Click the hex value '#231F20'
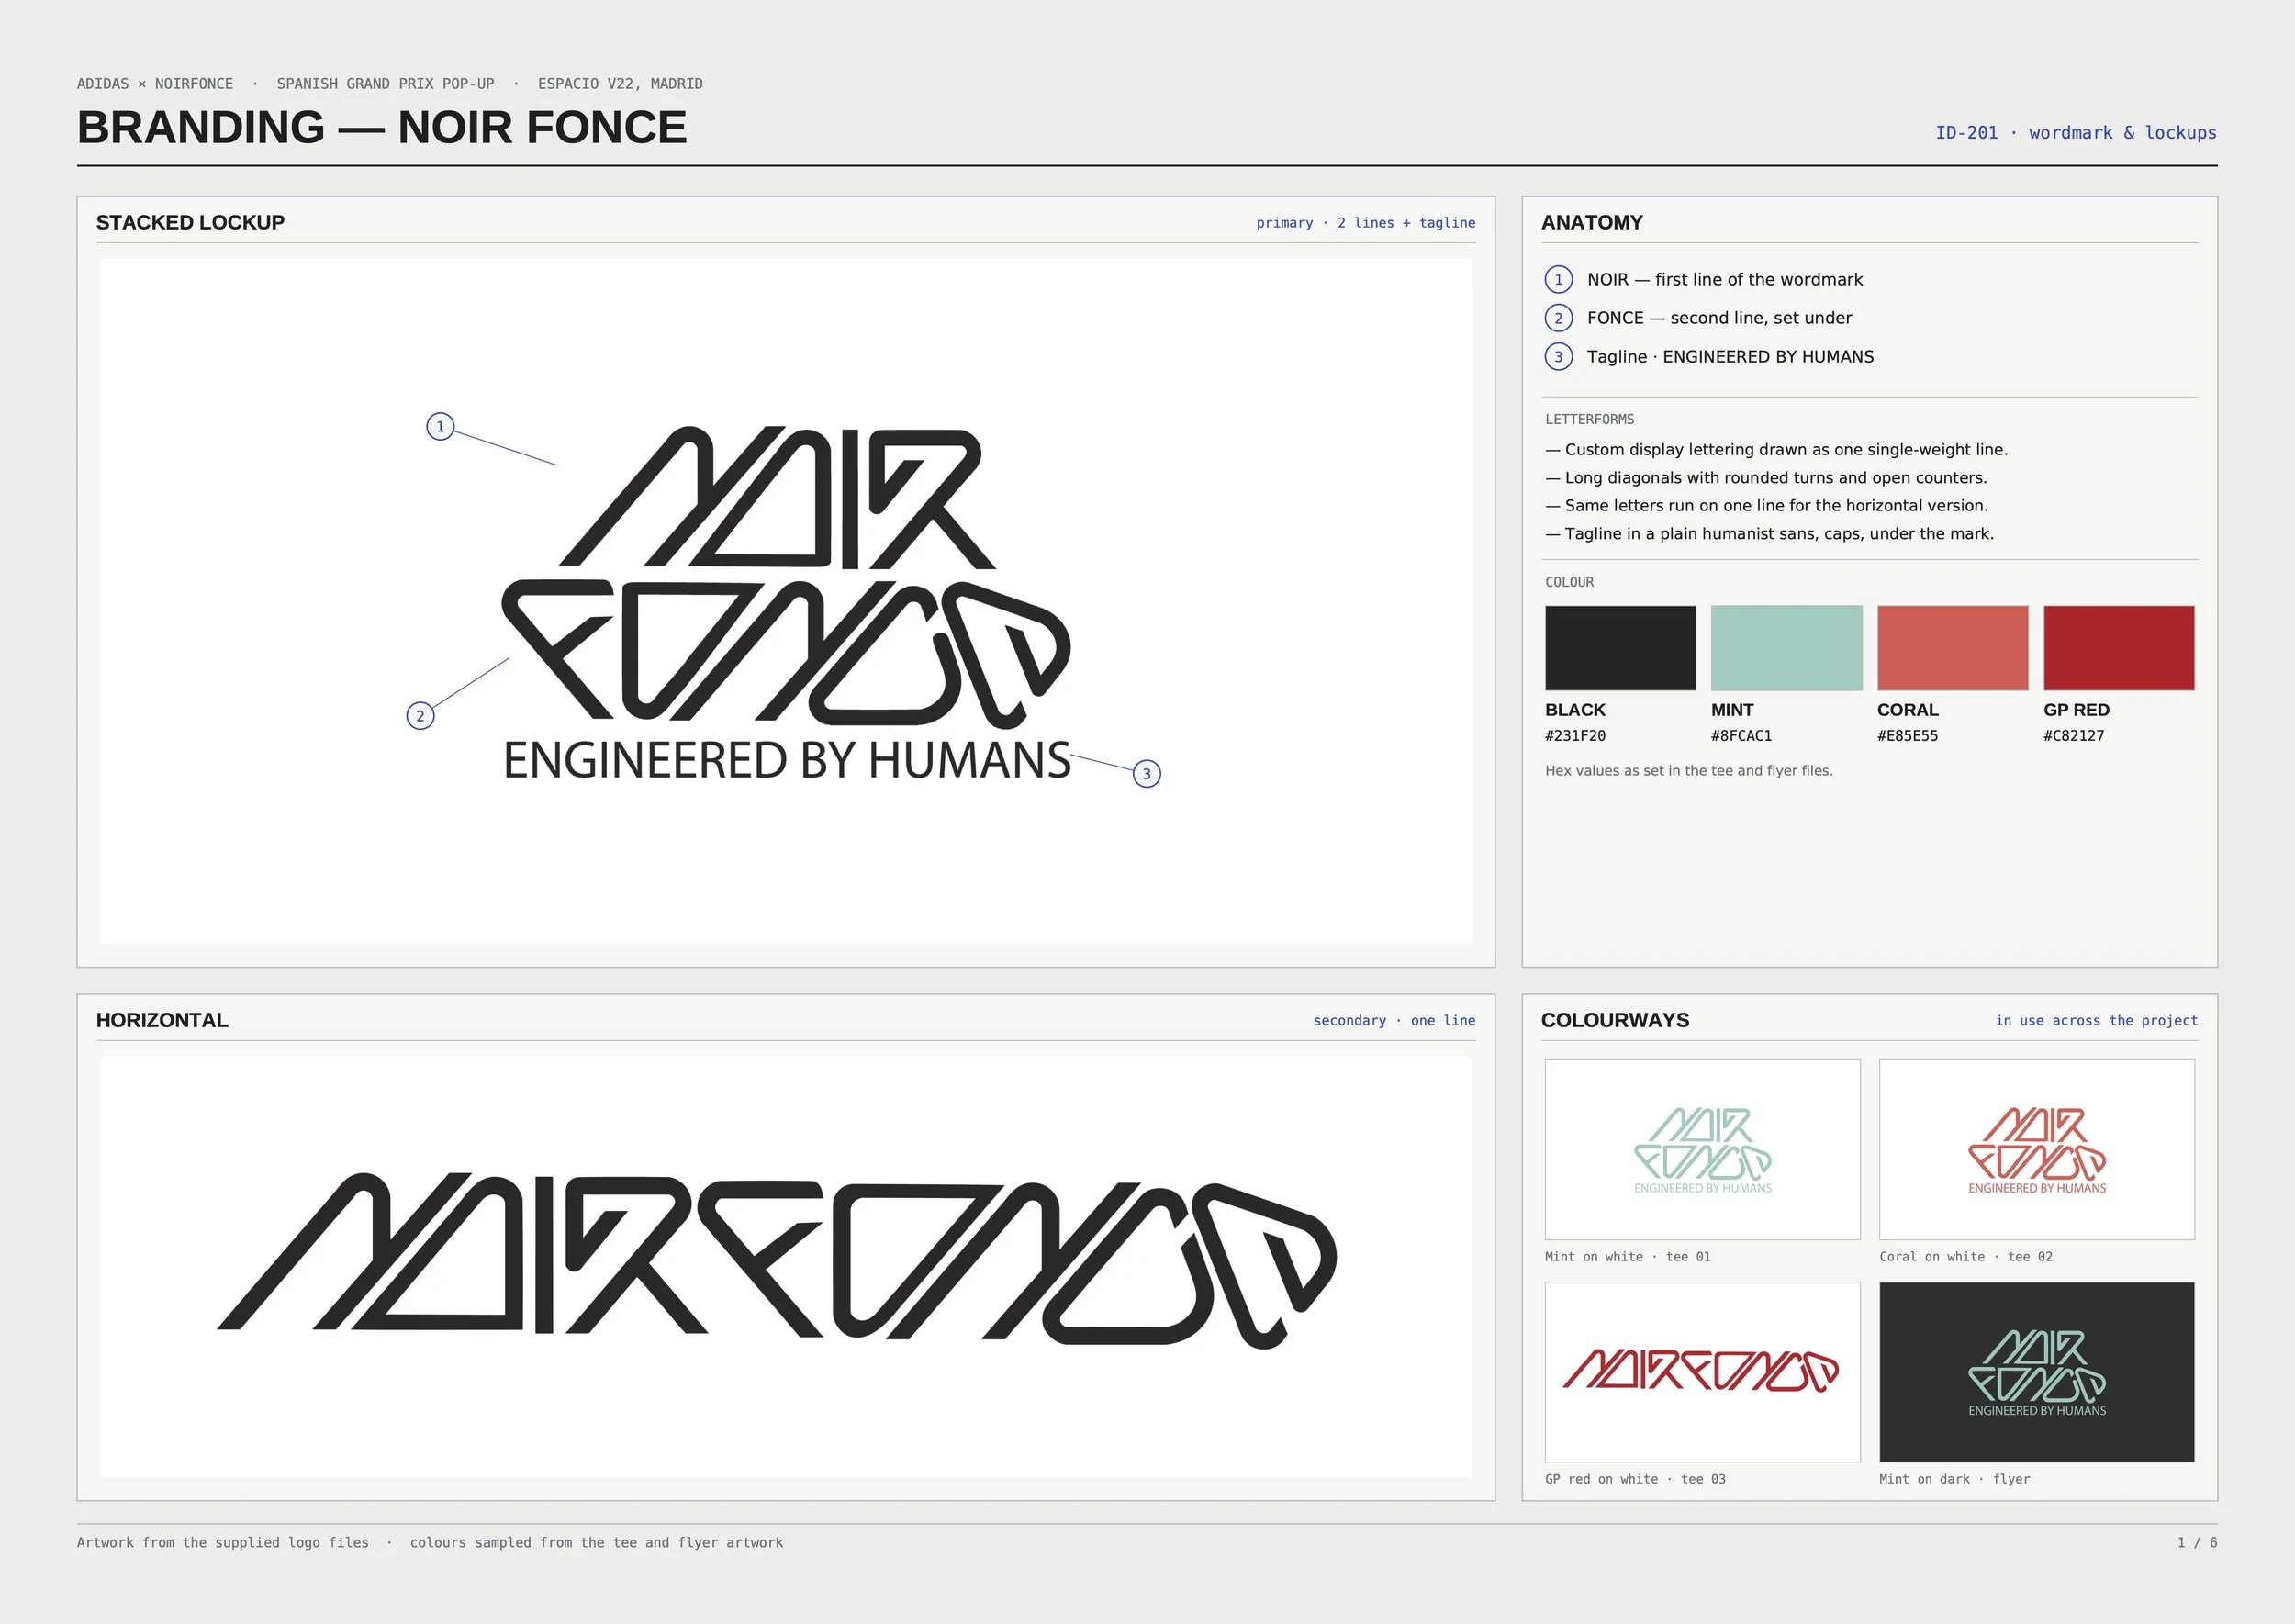Viewport: 2295px width, 1624px height. (1575, 736)
